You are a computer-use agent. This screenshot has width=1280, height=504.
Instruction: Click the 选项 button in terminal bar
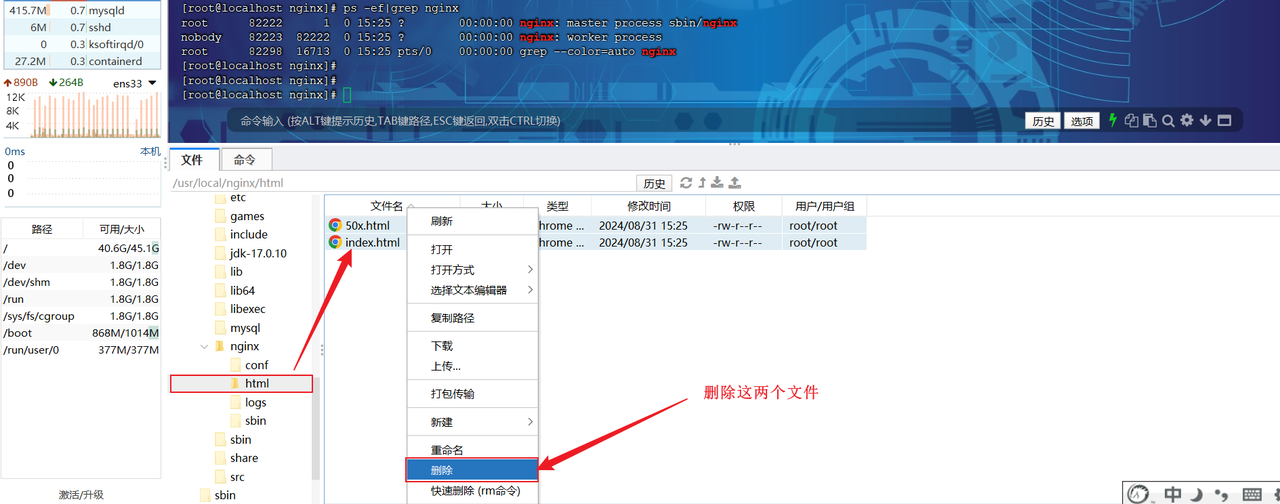coord(1082,121)
